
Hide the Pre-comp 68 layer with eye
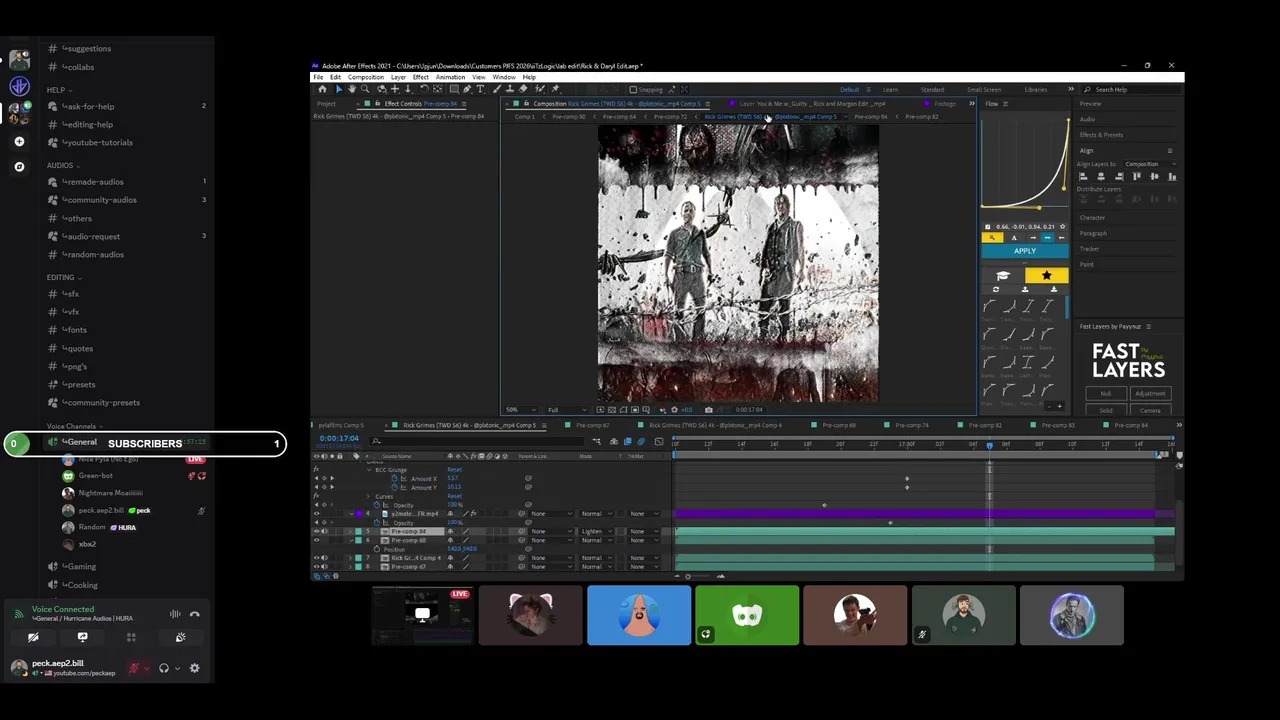click(x=316, y=540)
